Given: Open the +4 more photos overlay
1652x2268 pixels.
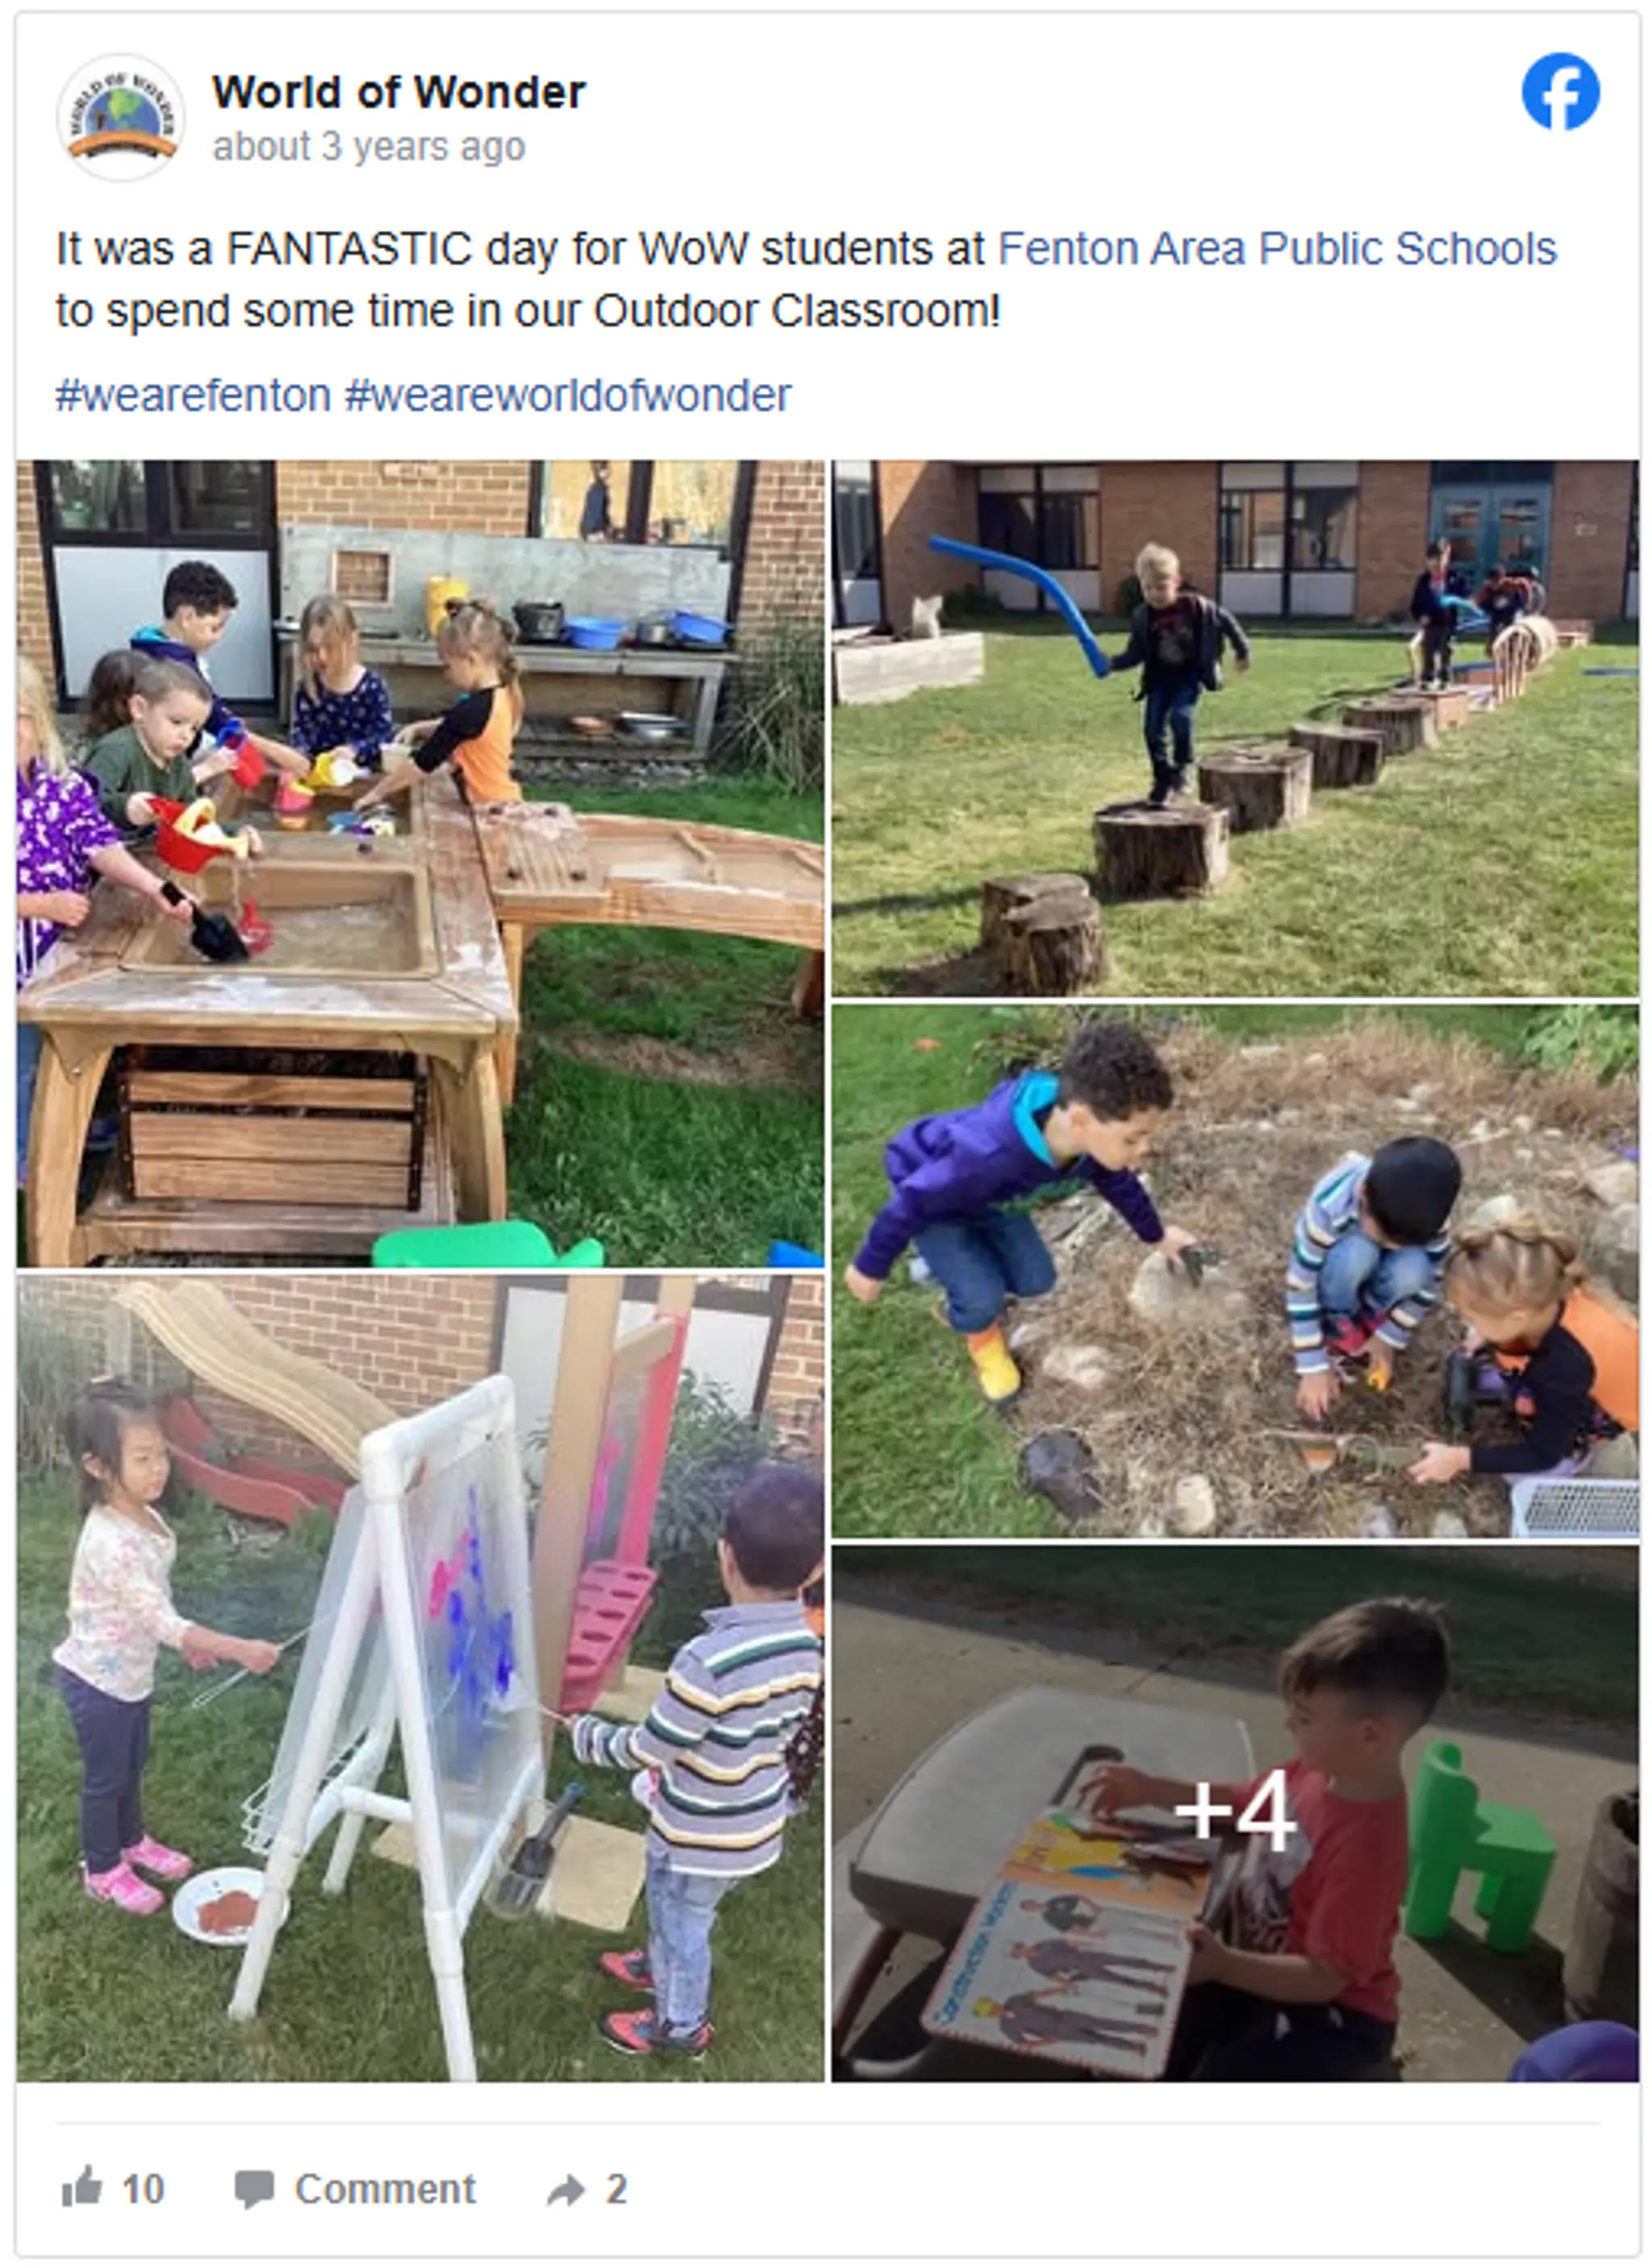Looking at the screenshot, I should coord(1235,1813).
